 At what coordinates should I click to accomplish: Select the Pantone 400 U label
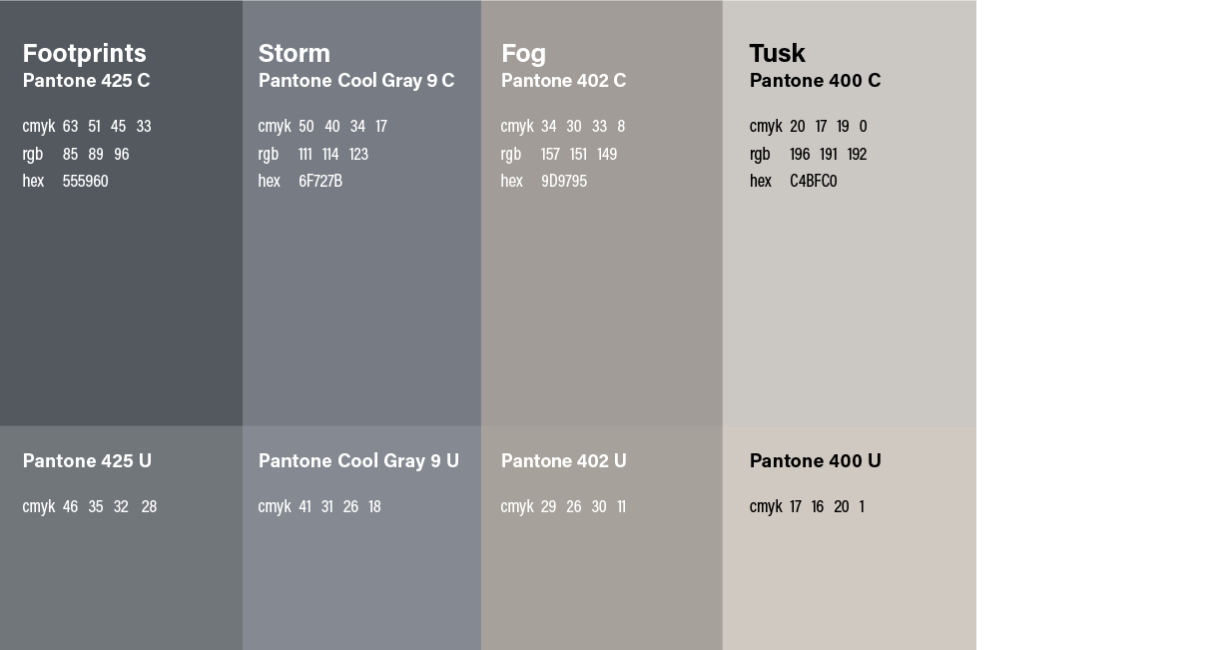click(815, 461)
